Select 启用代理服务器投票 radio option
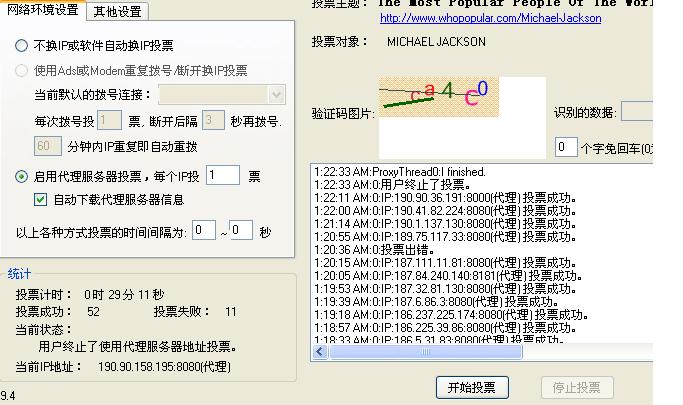The image size is (683, 405). point(22,177)
